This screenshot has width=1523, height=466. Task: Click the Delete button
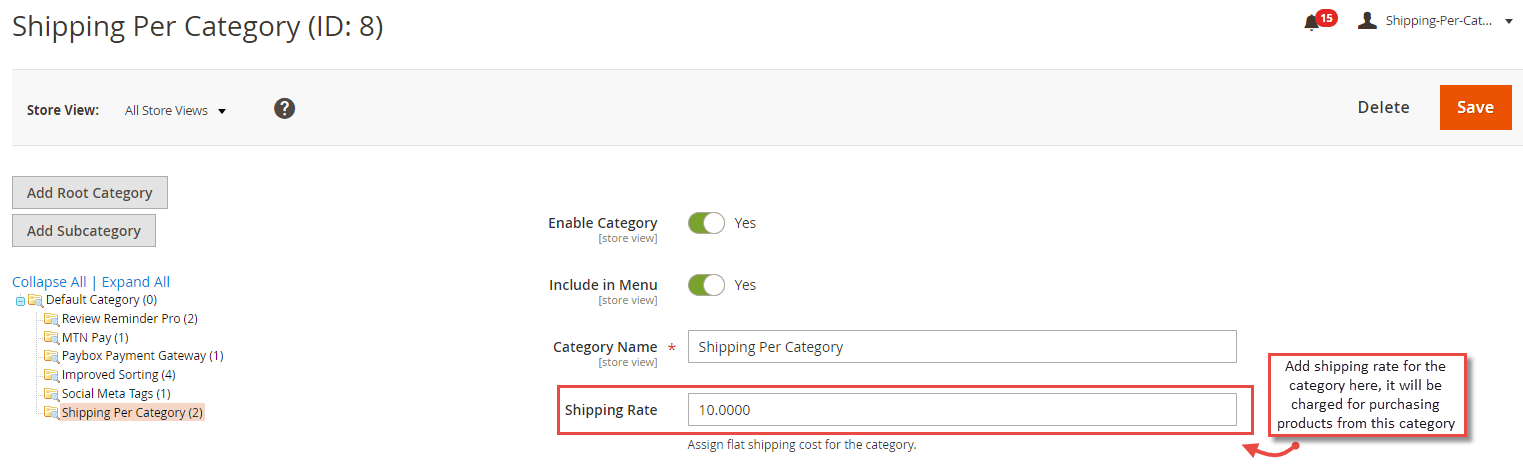1383,108
